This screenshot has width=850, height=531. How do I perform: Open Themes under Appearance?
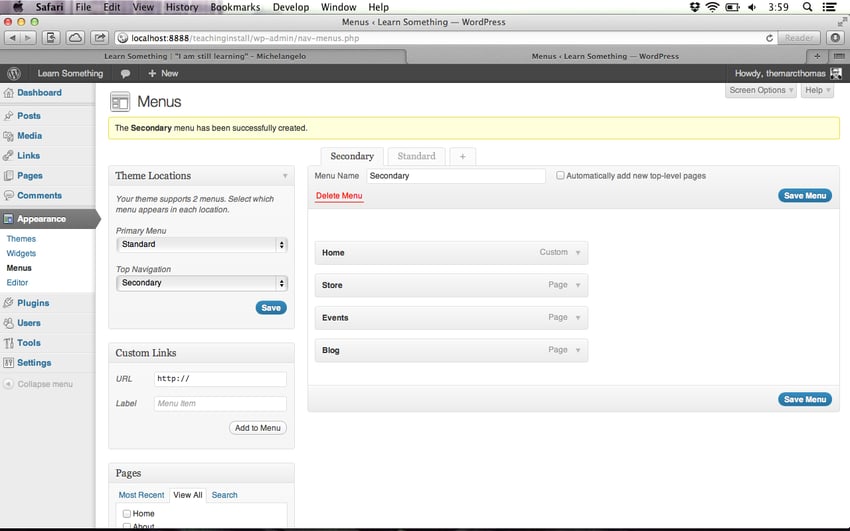pyautogui.click(x=21, y=239)
